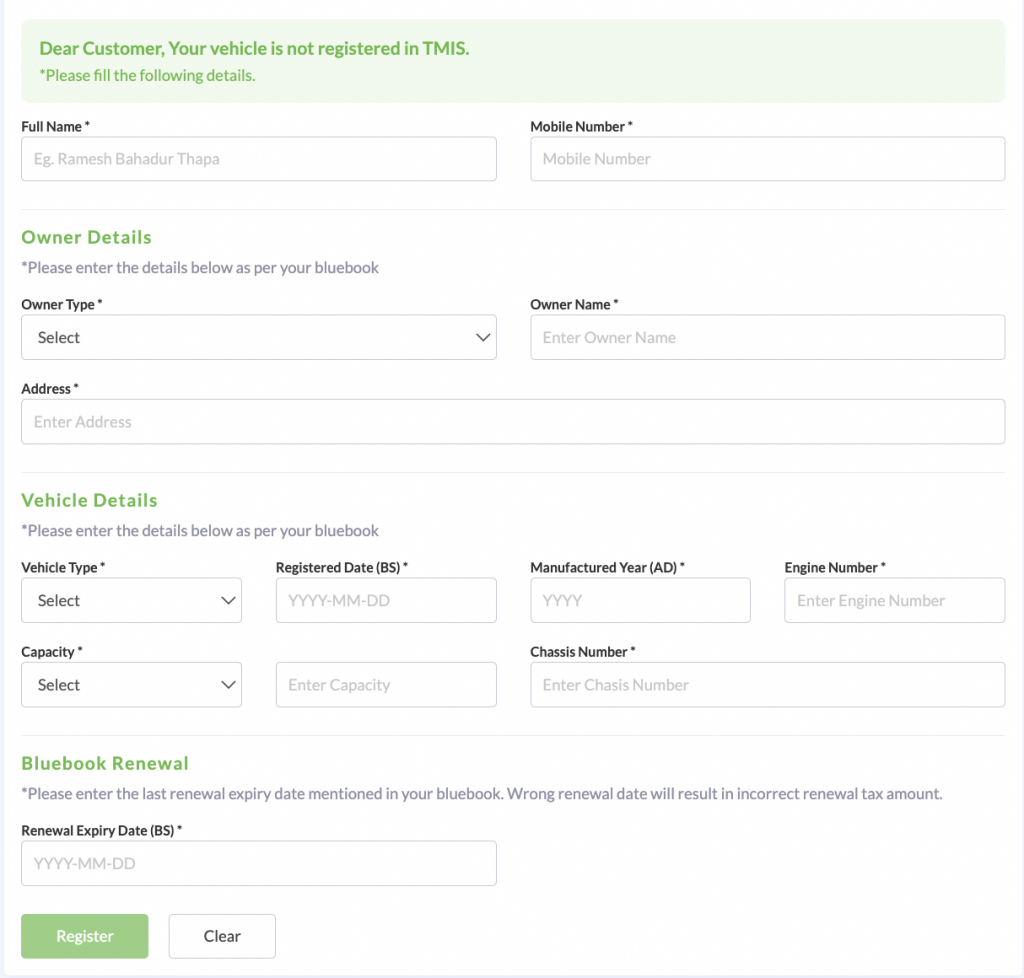
Task: Focus the Registered Date (BS) field
Action: pyautogui.click(x=385, y=601)
